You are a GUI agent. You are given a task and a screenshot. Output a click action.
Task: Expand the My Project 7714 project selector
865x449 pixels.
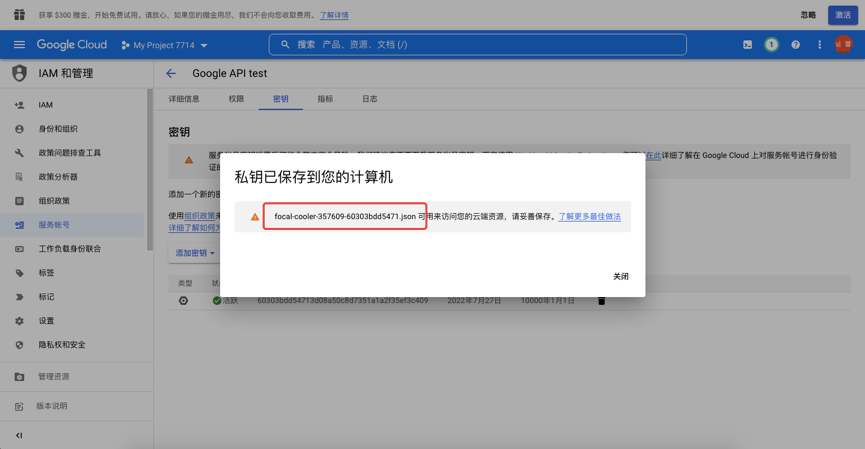tap(165, 45)
